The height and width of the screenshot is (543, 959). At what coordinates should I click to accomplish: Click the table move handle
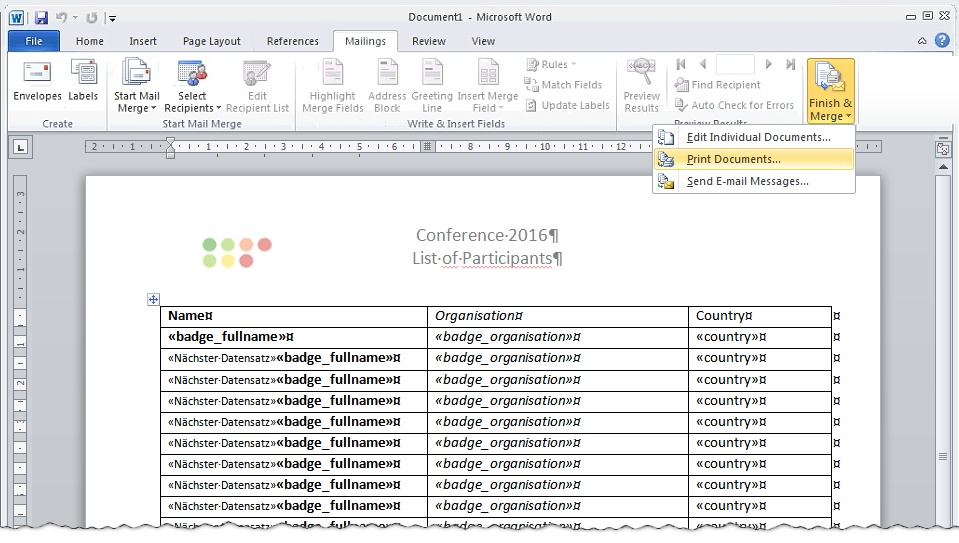click(x=154, y=299)
